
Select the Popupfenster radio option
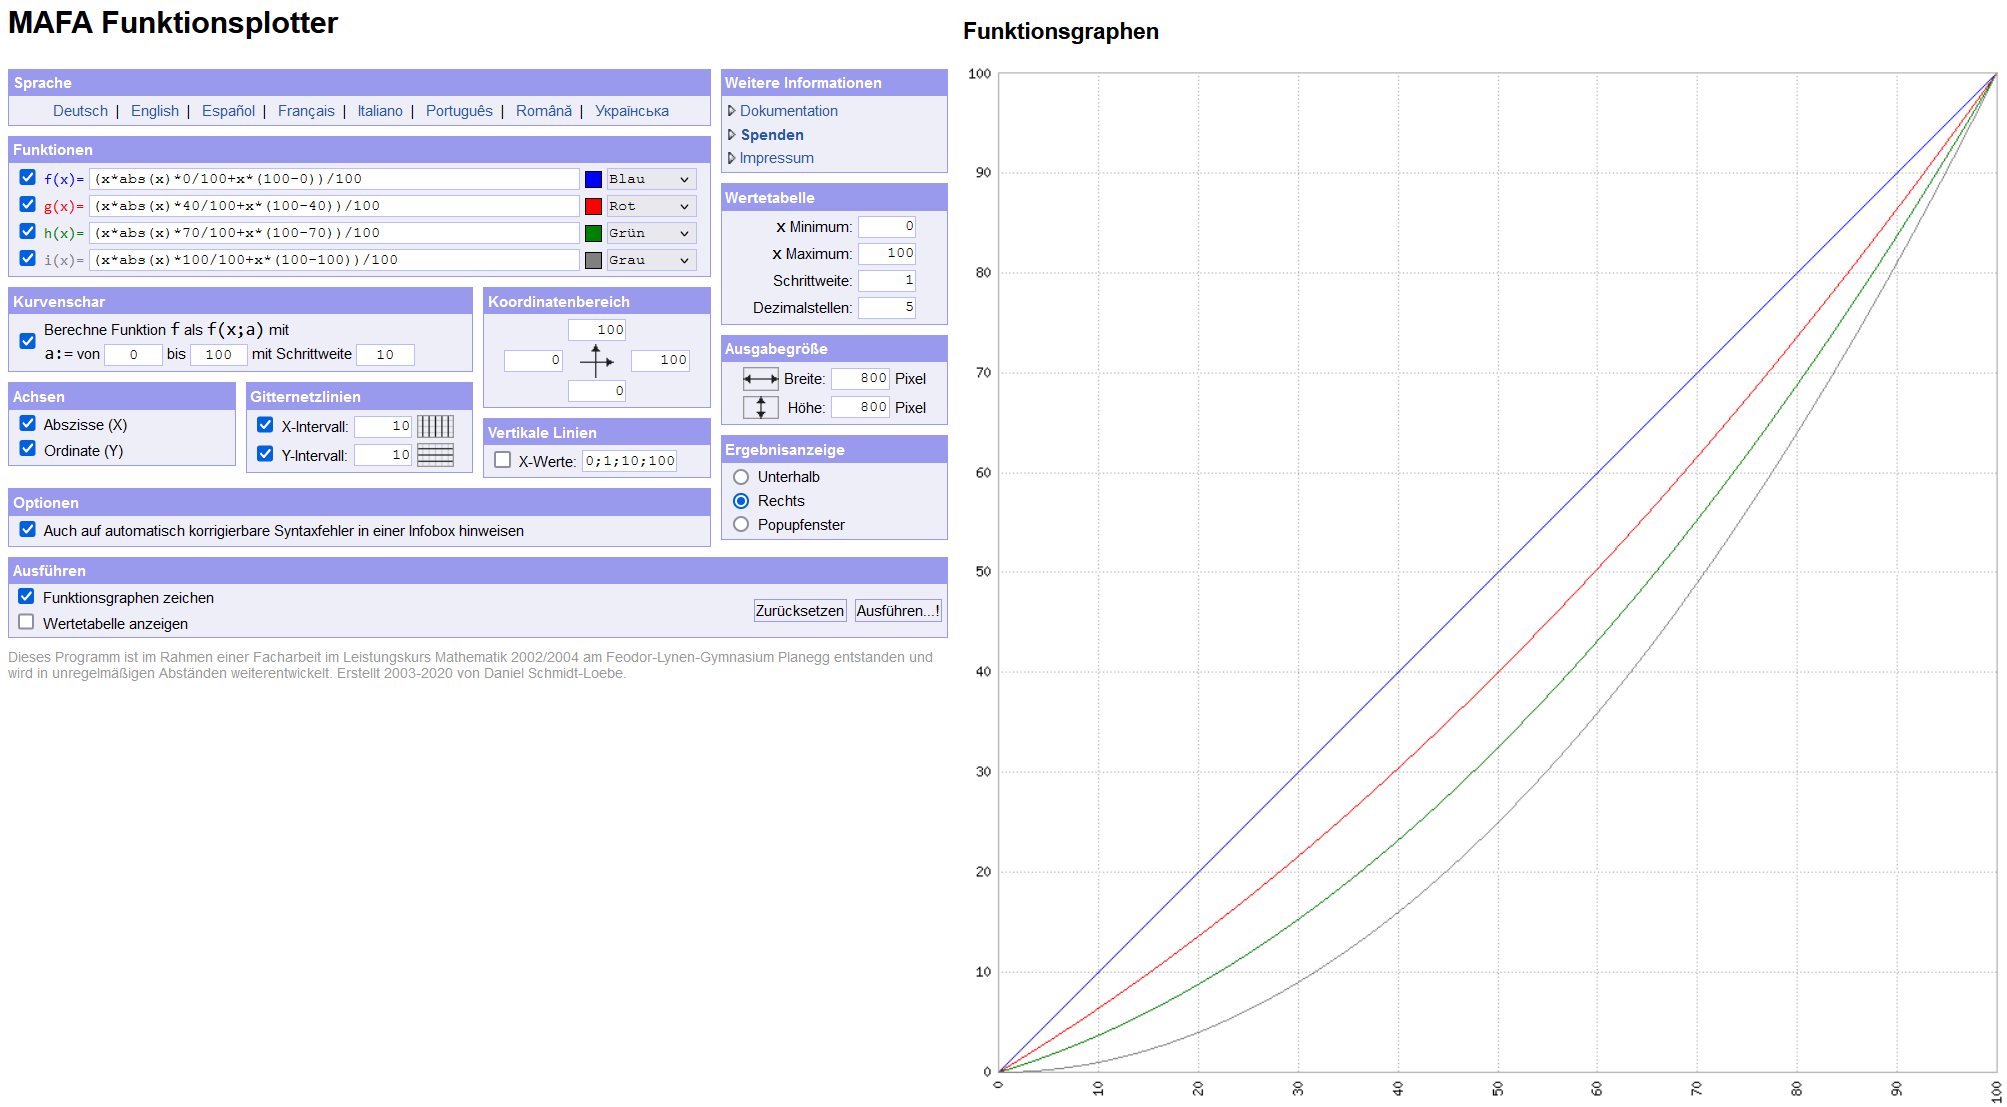[x=741, y=525]
